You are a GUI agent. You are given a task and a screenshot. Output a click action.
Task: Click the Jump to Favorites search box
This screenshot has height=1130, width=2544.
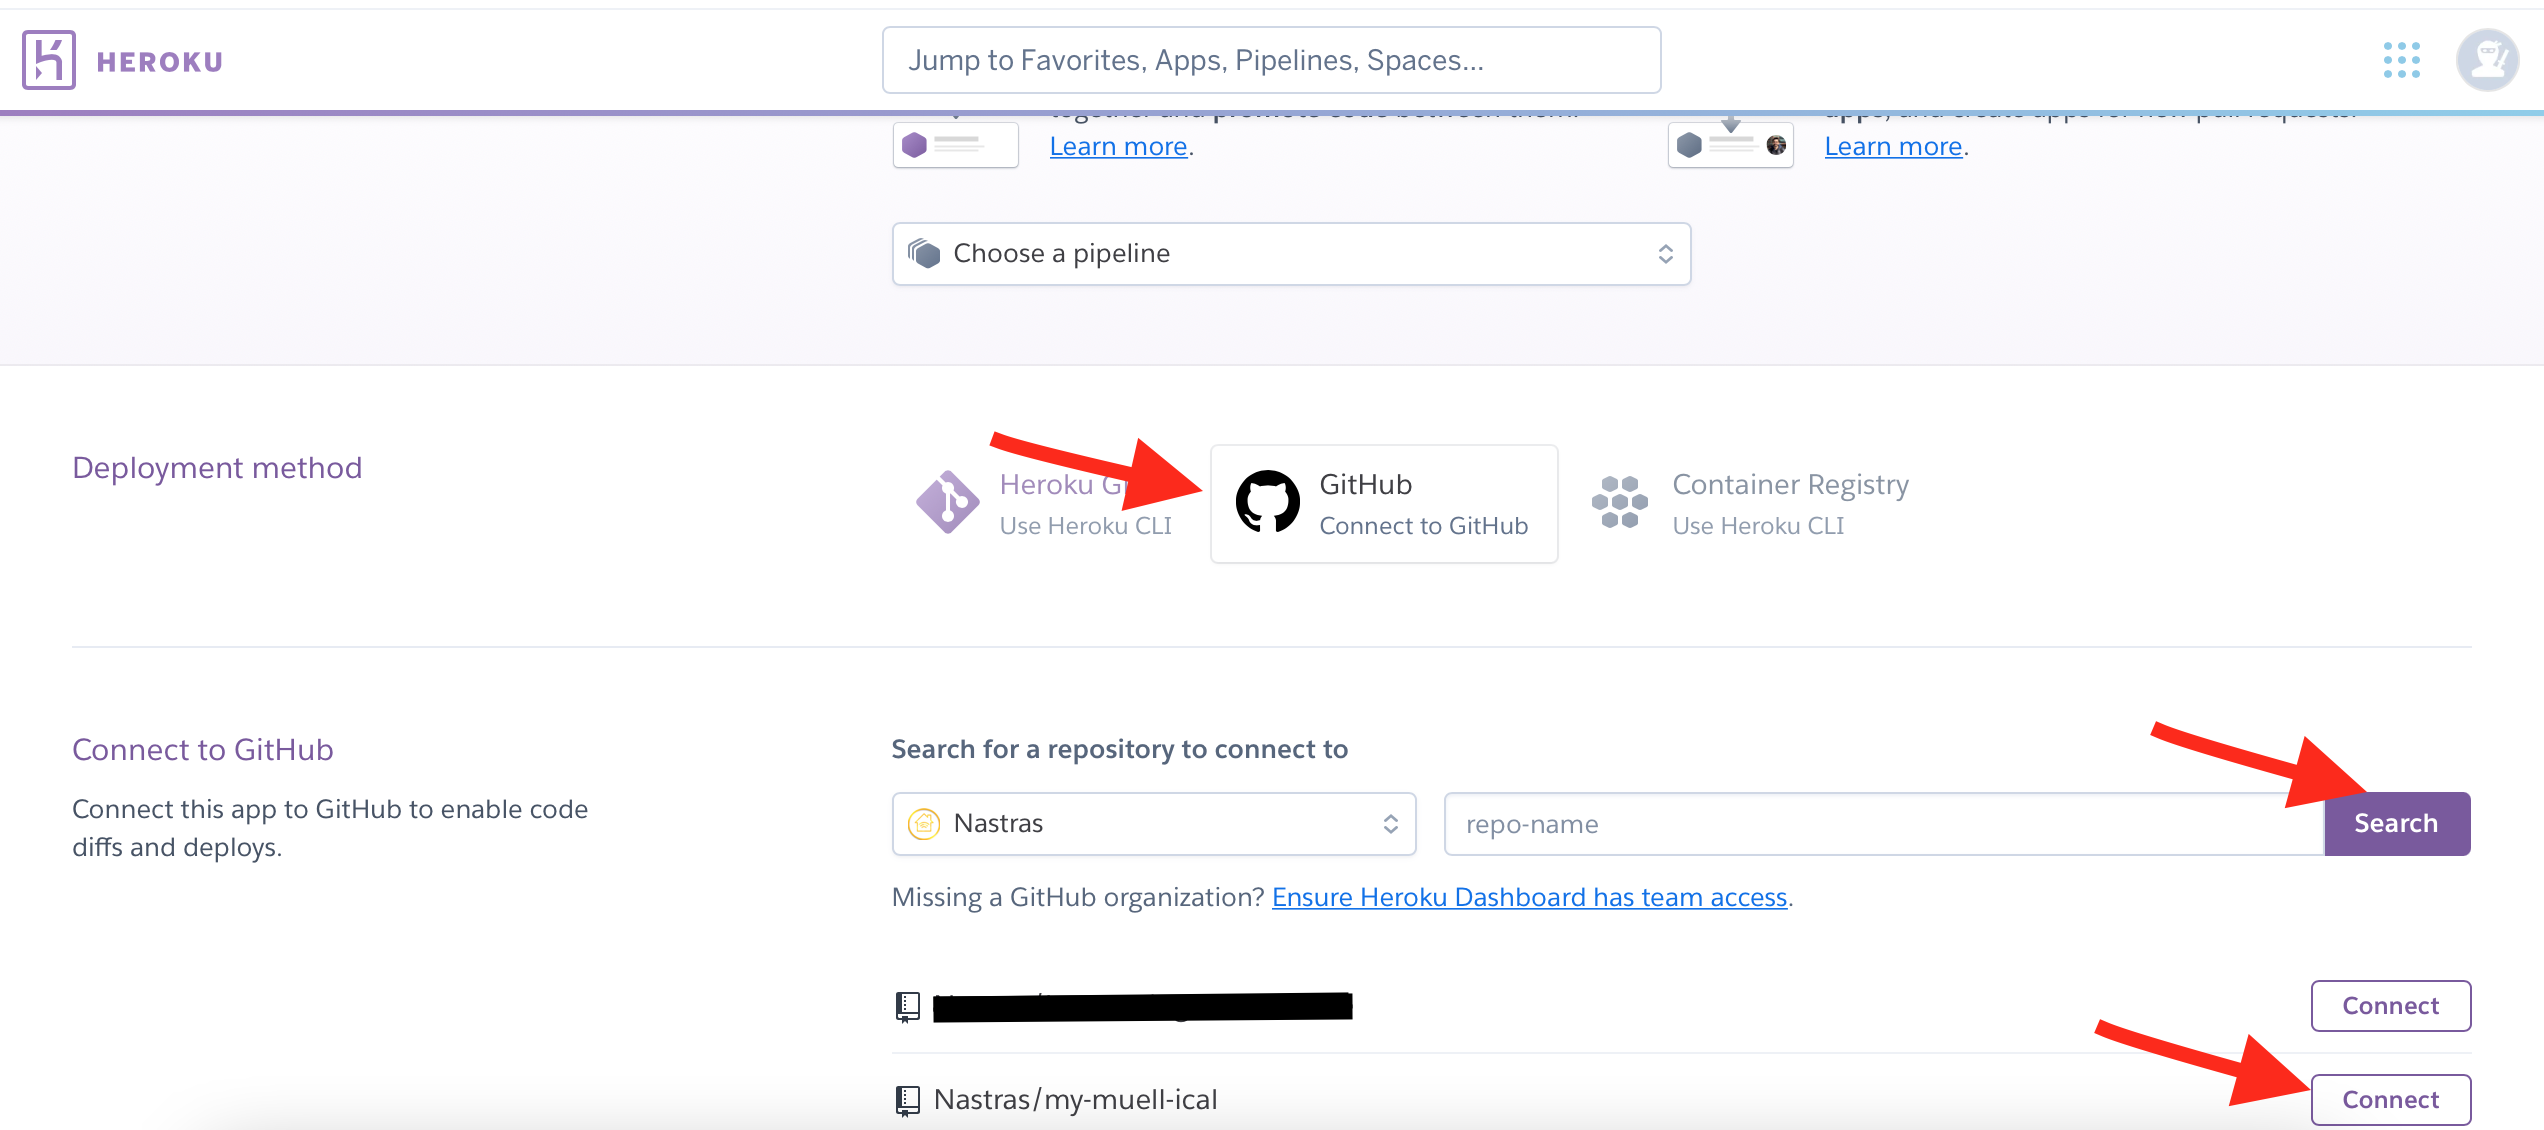click(x=1271, y=60)
